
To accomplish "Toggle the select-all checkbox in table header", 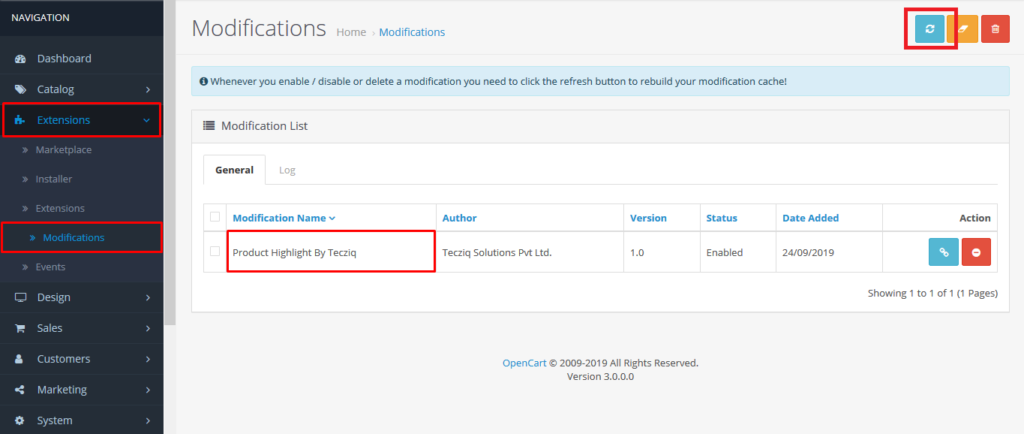I will click(x=215, y=217).
